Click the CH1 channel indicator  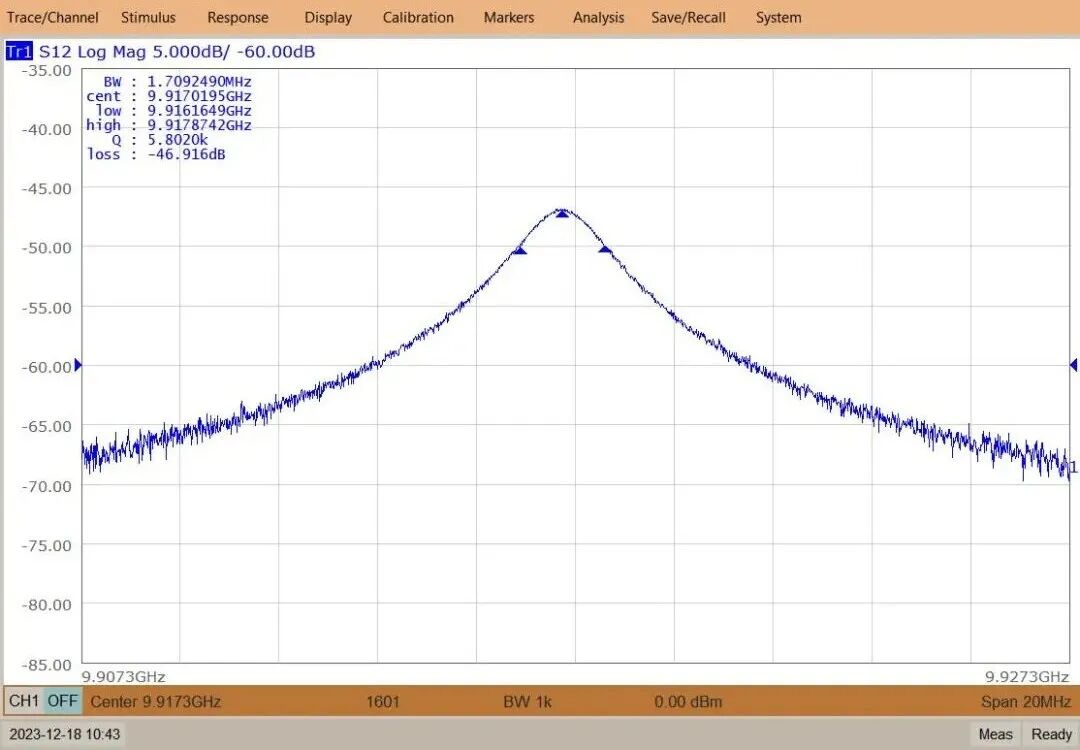(24, 701)
